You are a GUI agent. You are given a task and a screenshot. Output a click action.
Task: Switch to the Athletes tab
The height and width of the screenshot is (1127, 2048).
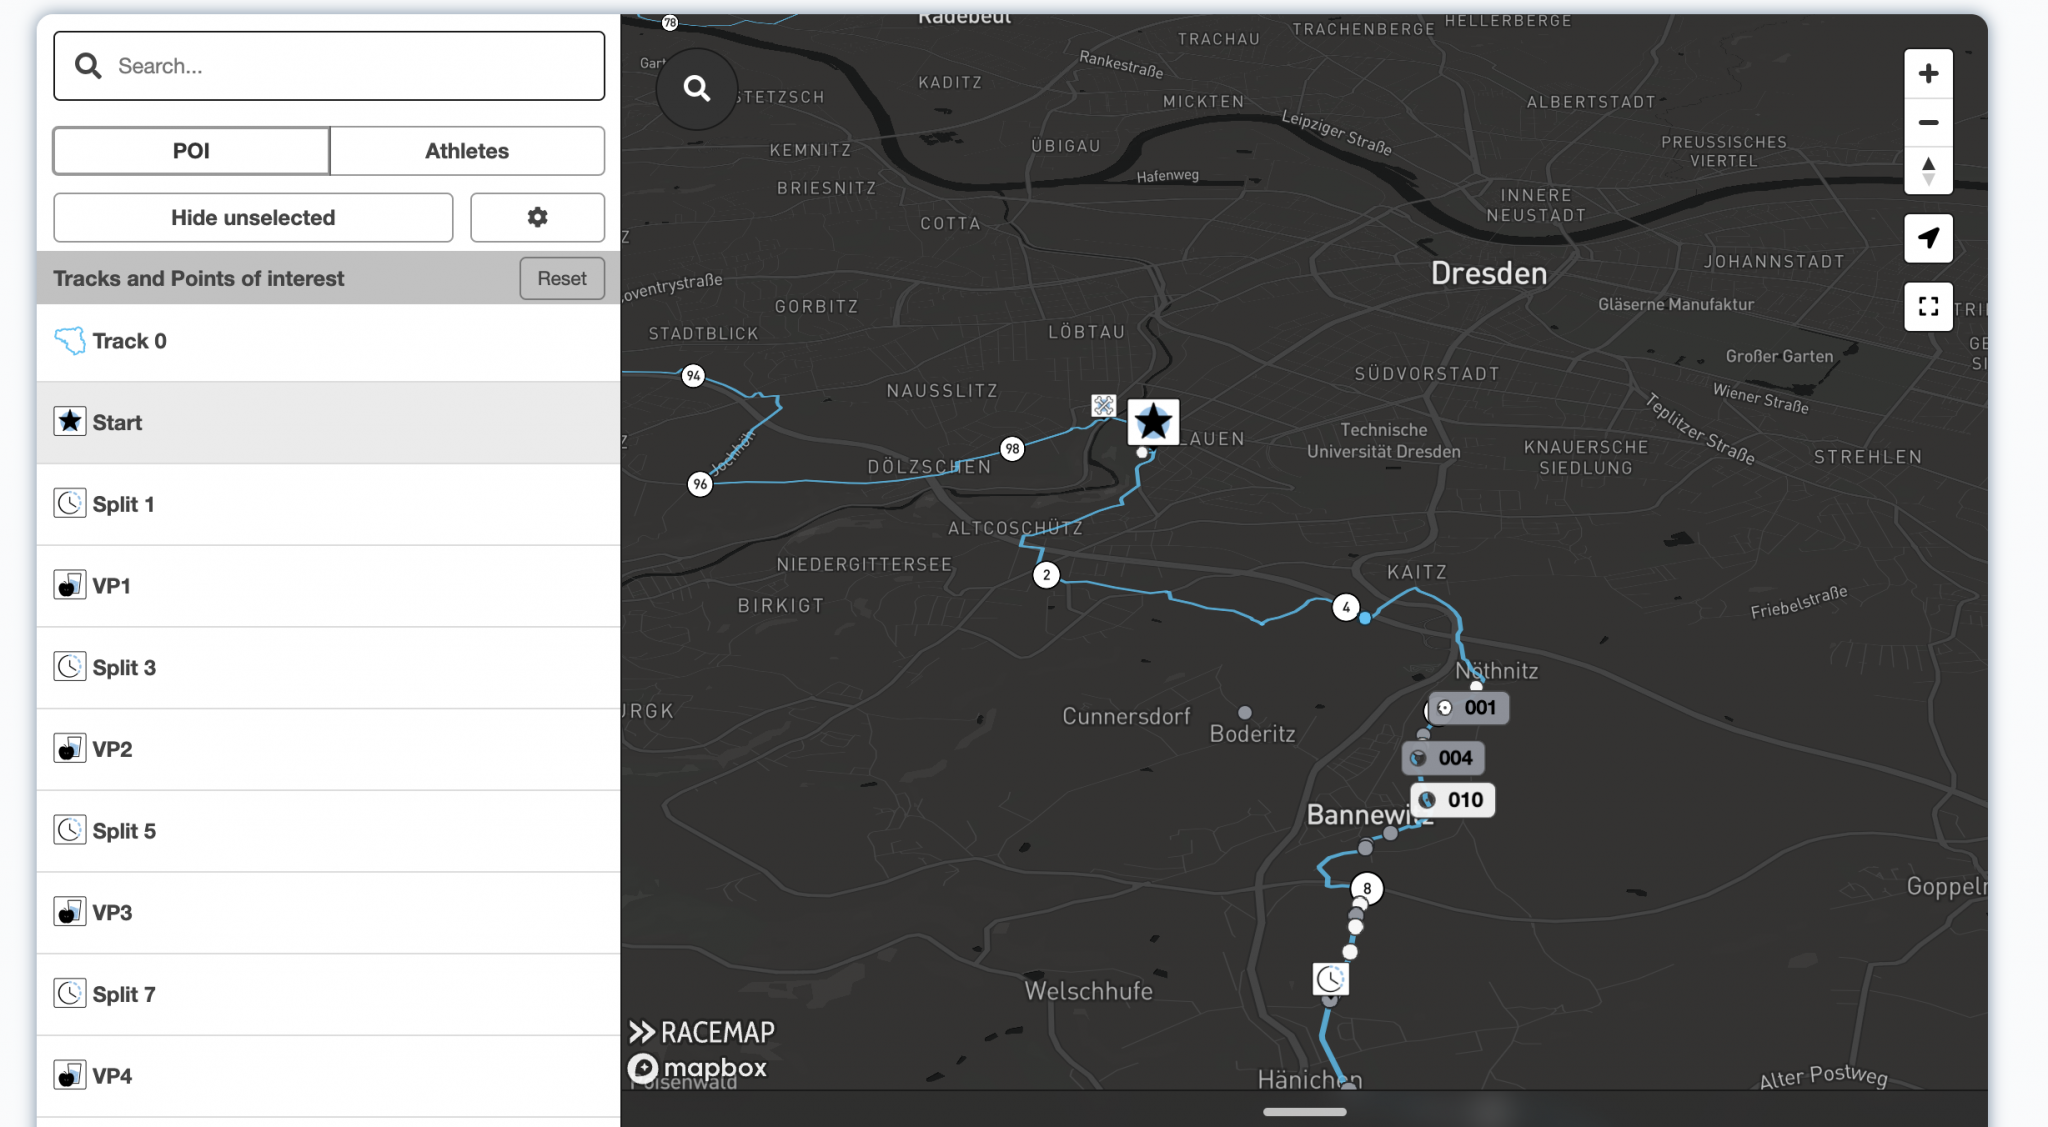[x=466, y=150]
